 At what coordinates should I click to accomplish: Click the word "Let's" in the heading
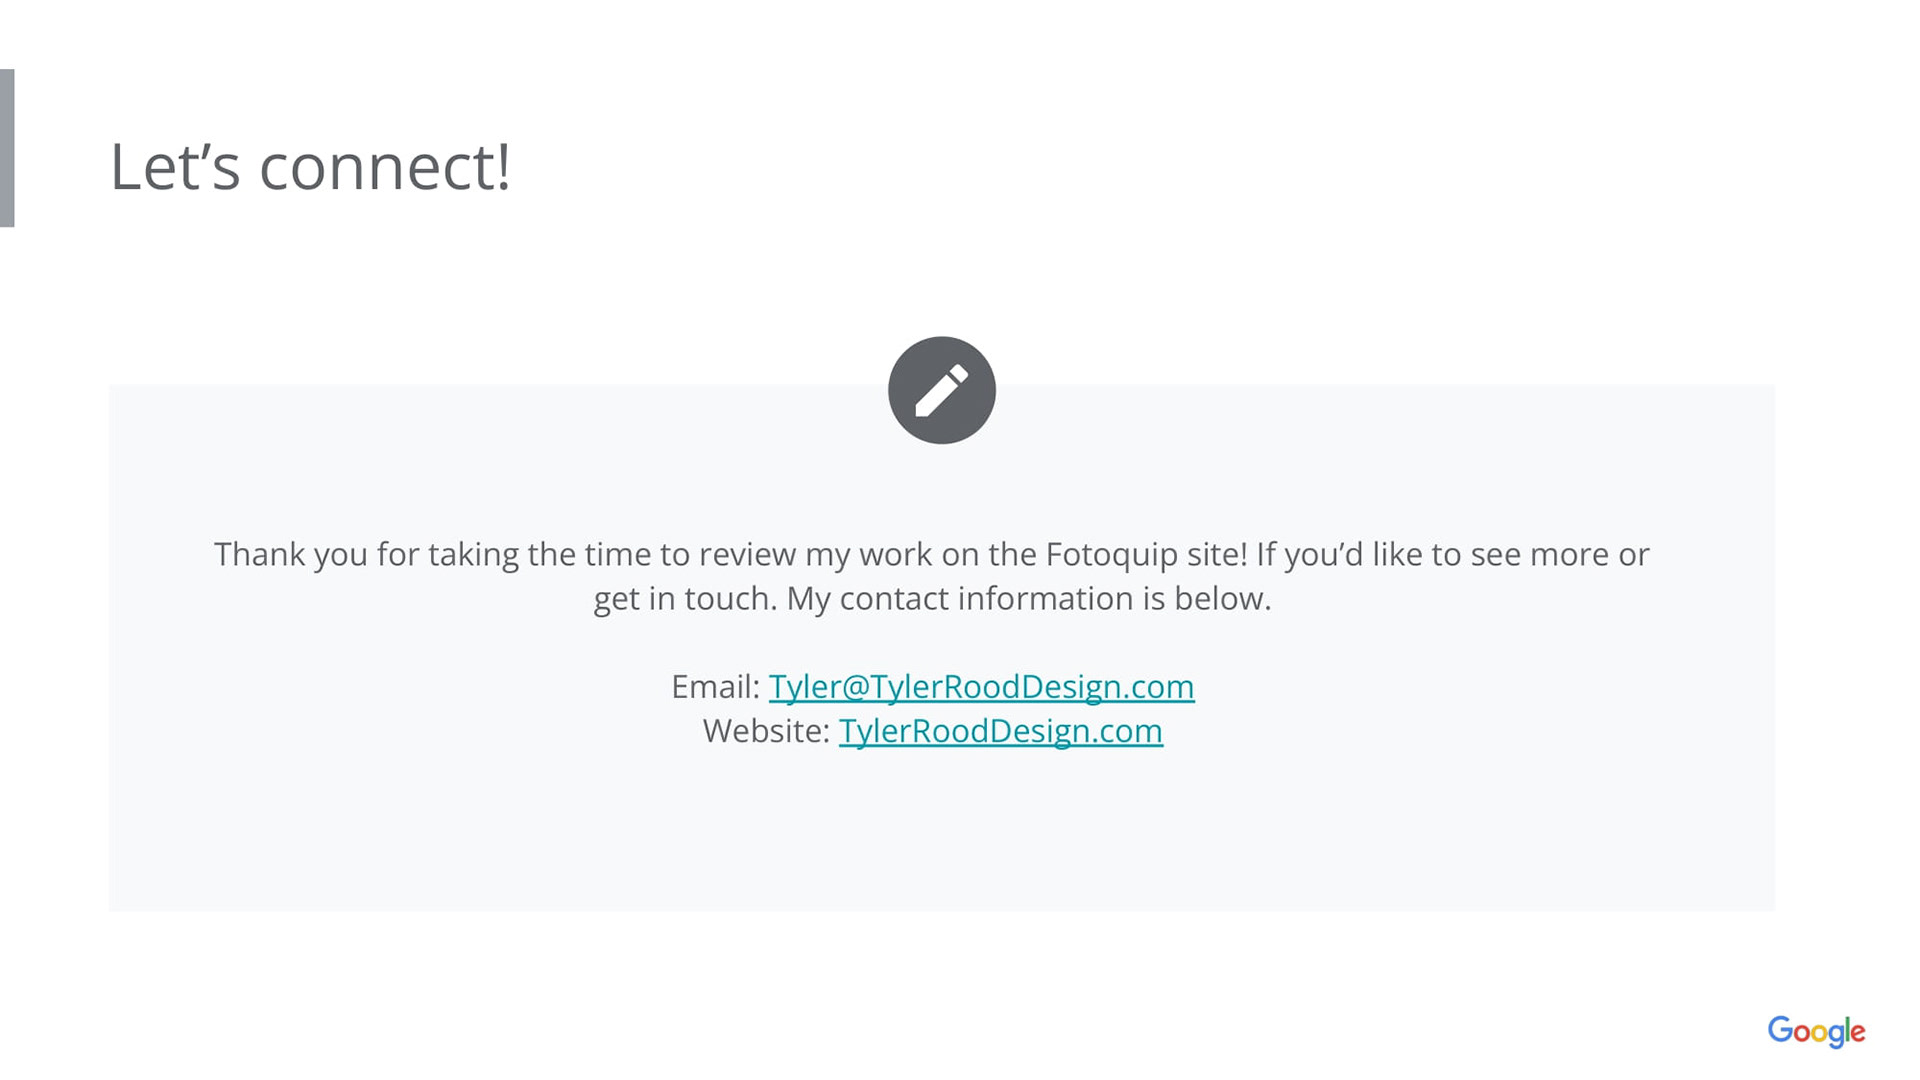coord(175,167)
